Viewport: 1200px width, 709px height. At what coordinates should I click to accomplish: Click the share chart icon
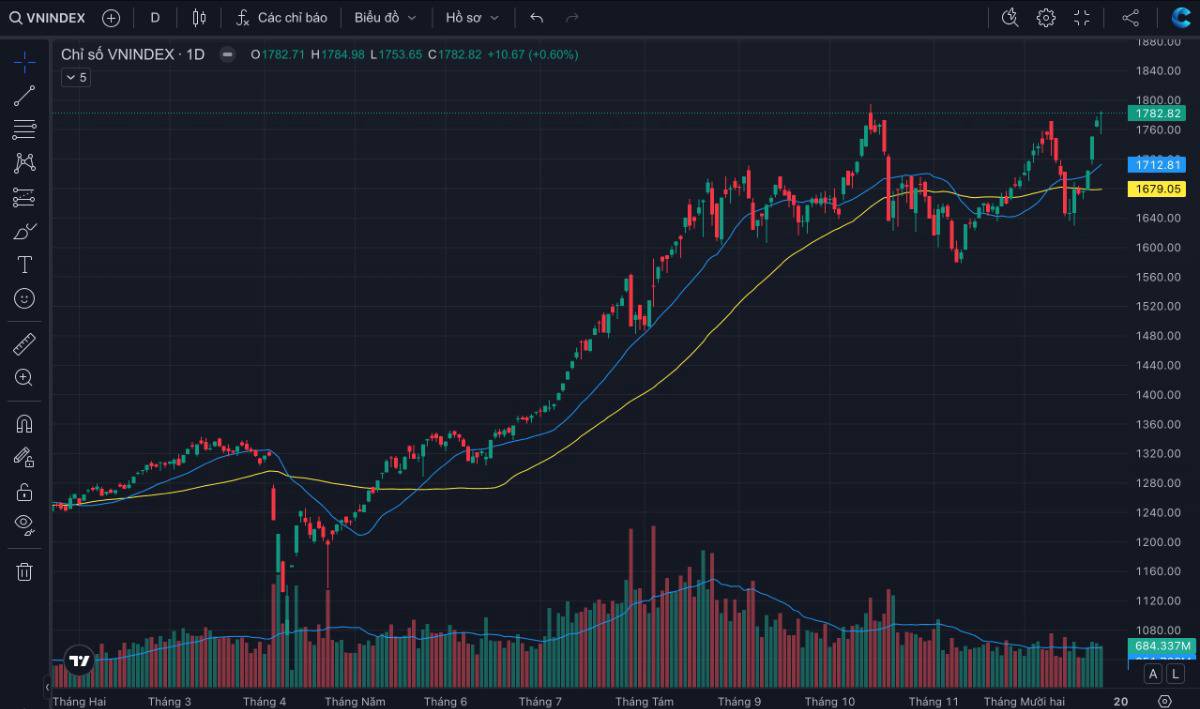(1130, 17)
